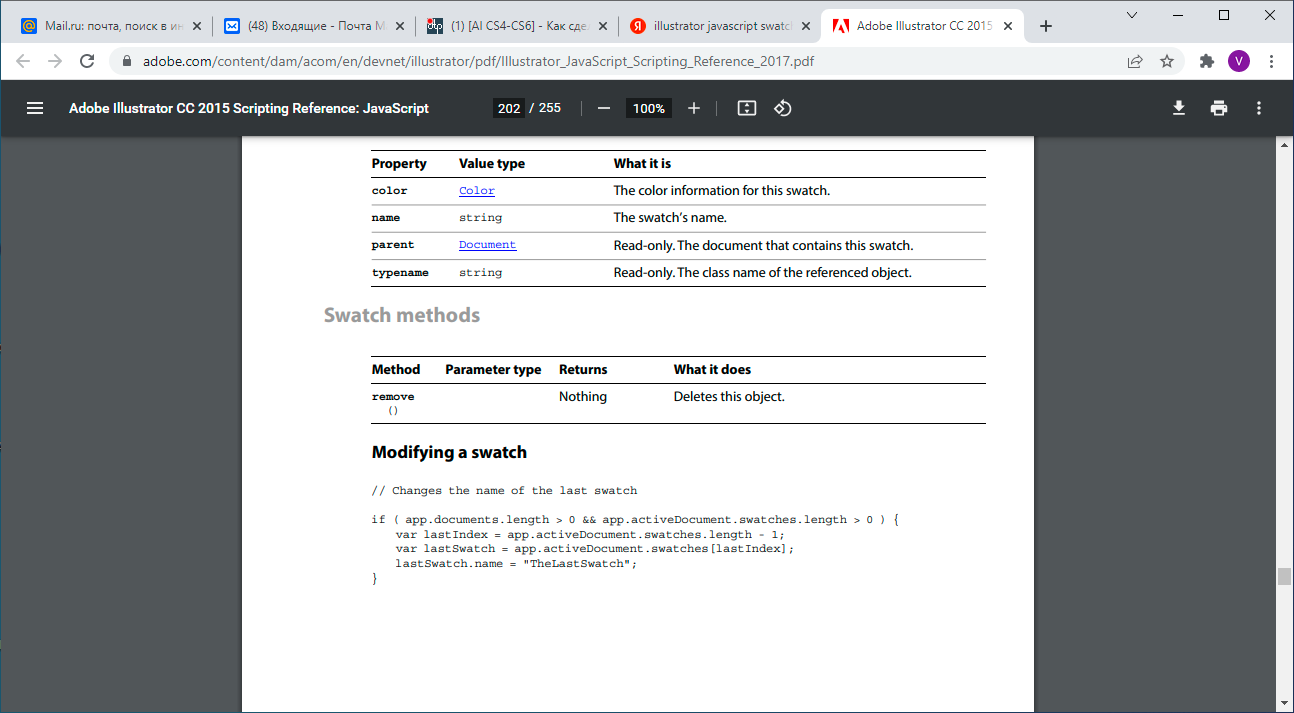This screenshot has height=713, width=1294.
Task: Follow the Document value type link
Action: click(x=488, y=244)
